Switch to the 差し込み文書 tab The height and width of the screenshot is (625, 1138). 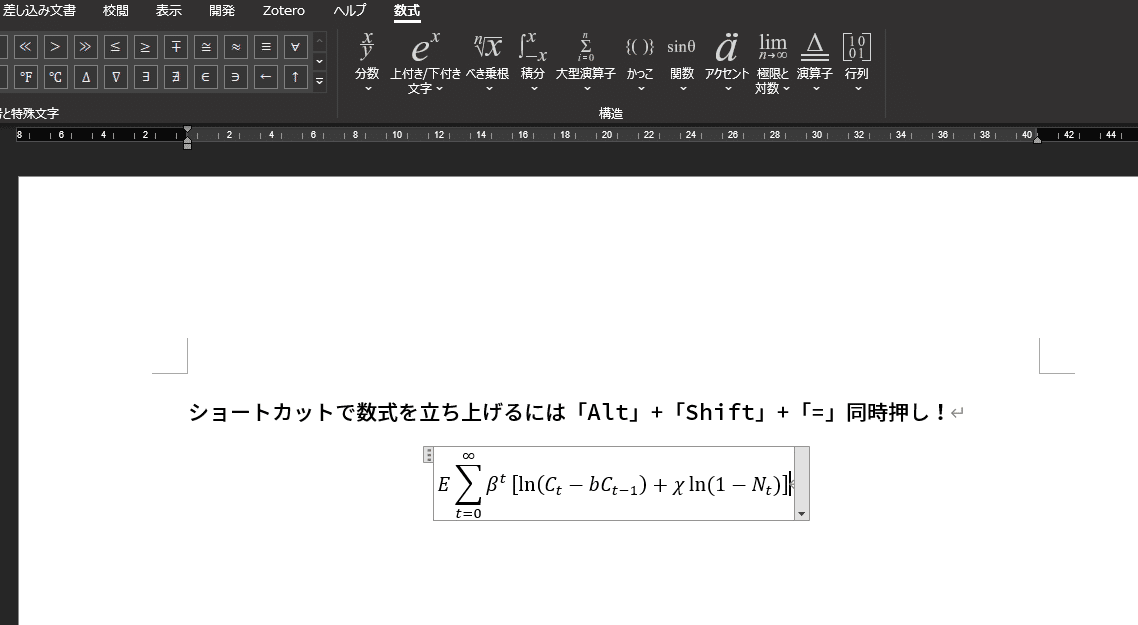pos(39,11)
